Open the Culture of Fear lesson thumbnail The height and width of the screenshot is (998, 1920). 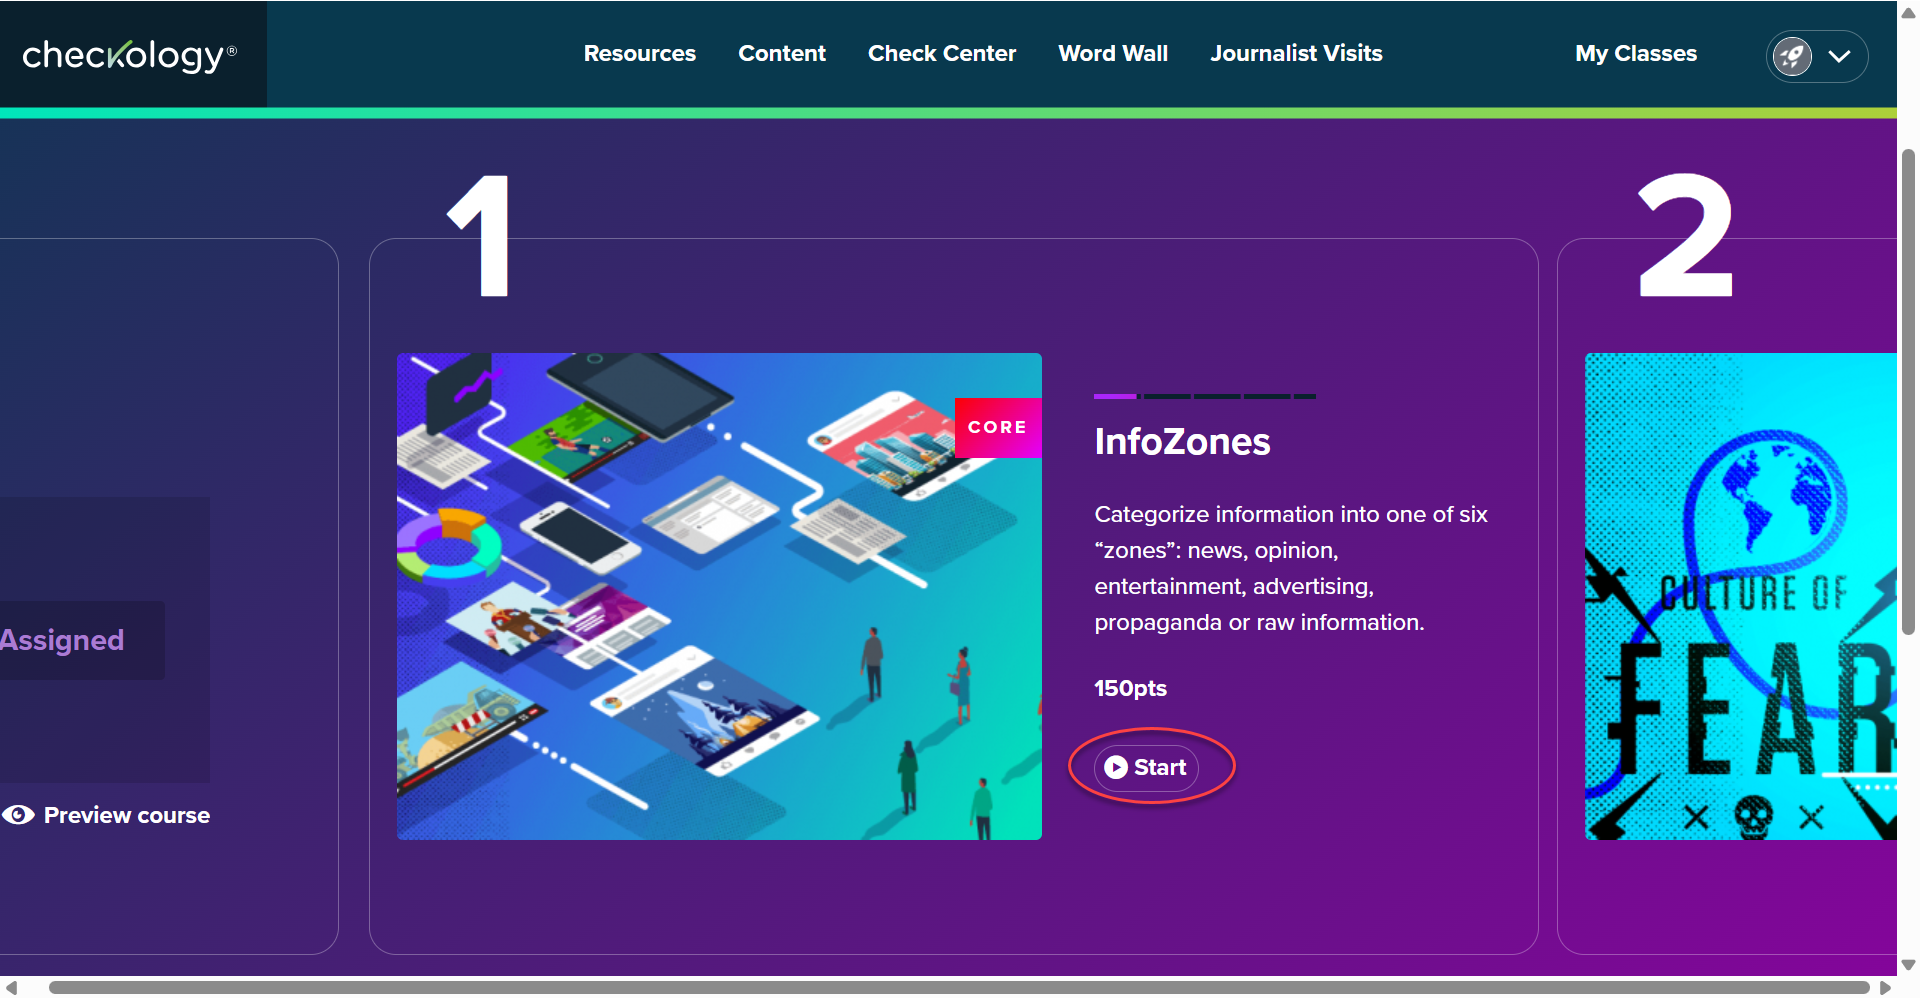pos(1741,596)
